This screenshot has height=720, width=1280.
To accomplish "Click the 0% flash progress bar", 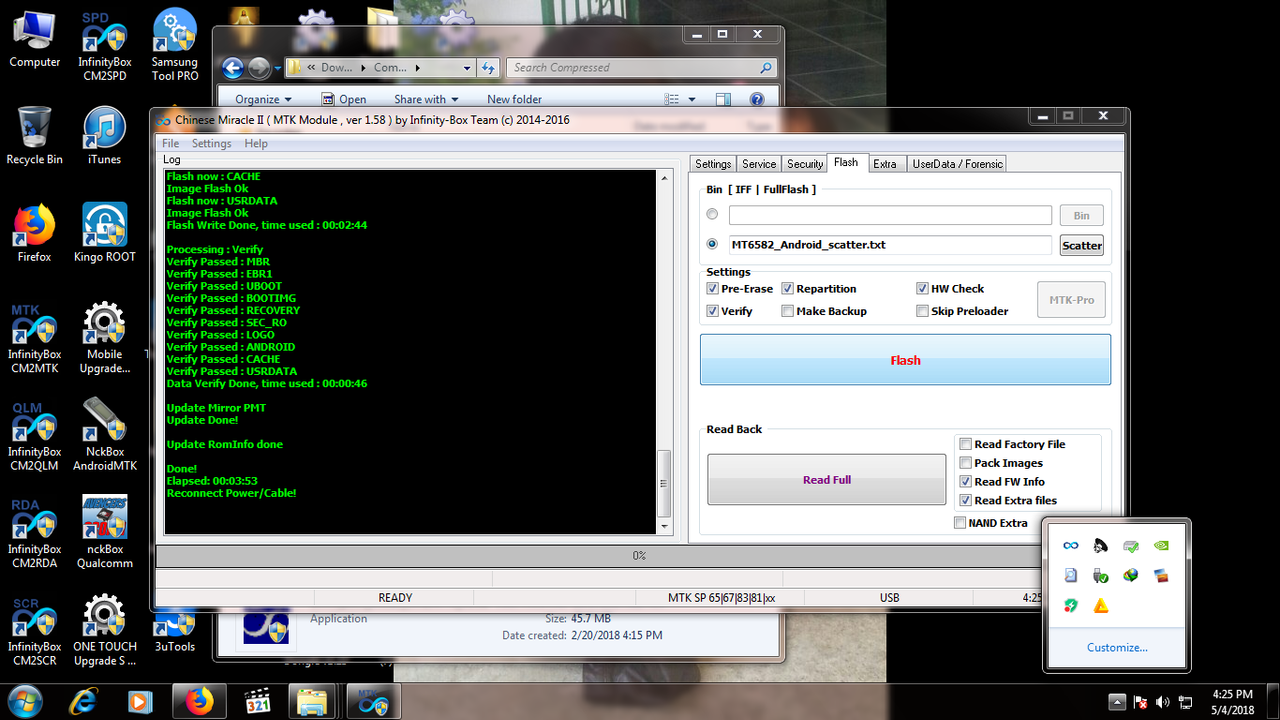I will pos(639,555).
